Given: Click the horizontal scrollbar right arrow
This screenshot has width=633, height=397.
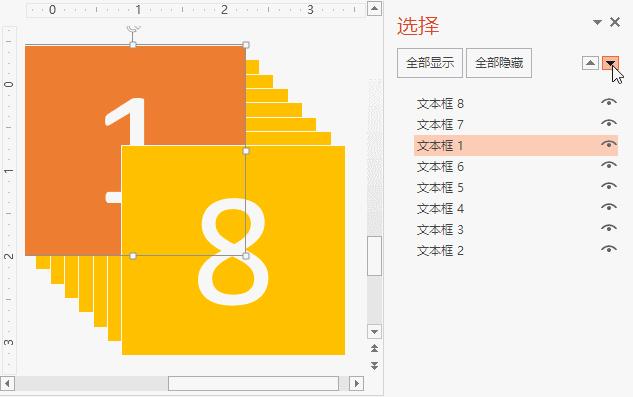Looking at the screenshot, I should click(356, 383).
